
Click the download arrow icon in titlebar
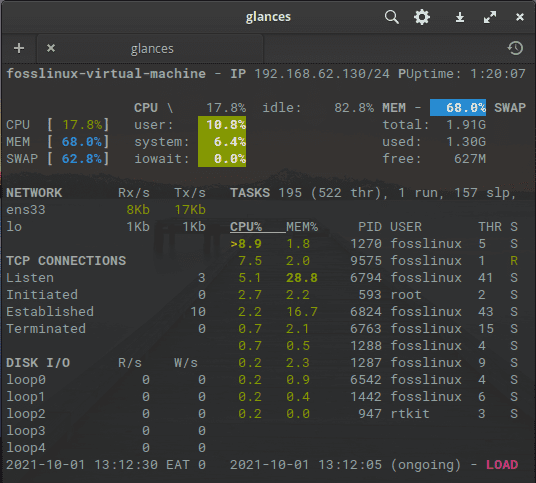pyautogui.click(x=460, y=17)
